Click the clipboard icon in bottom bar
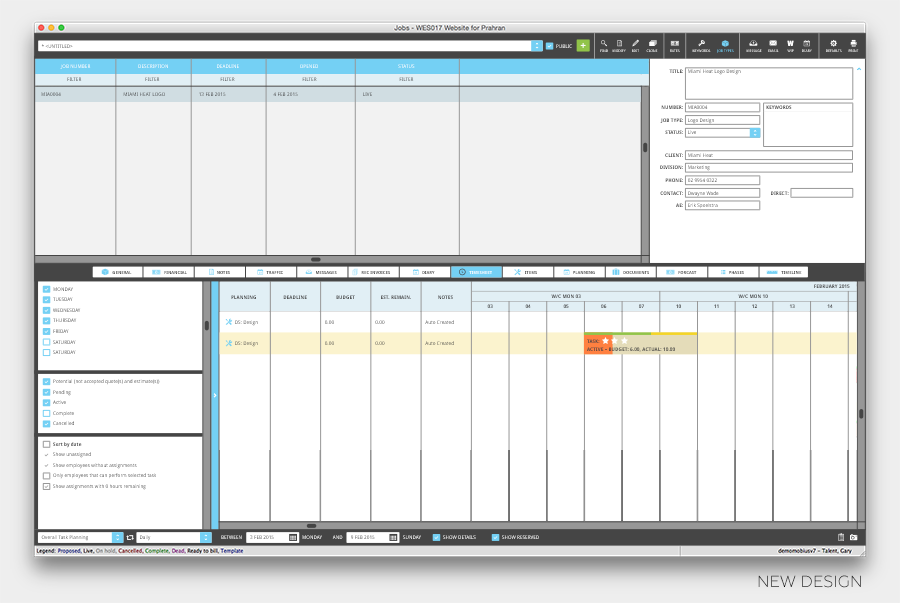900x603 pixels. click(x=841, y=538)
